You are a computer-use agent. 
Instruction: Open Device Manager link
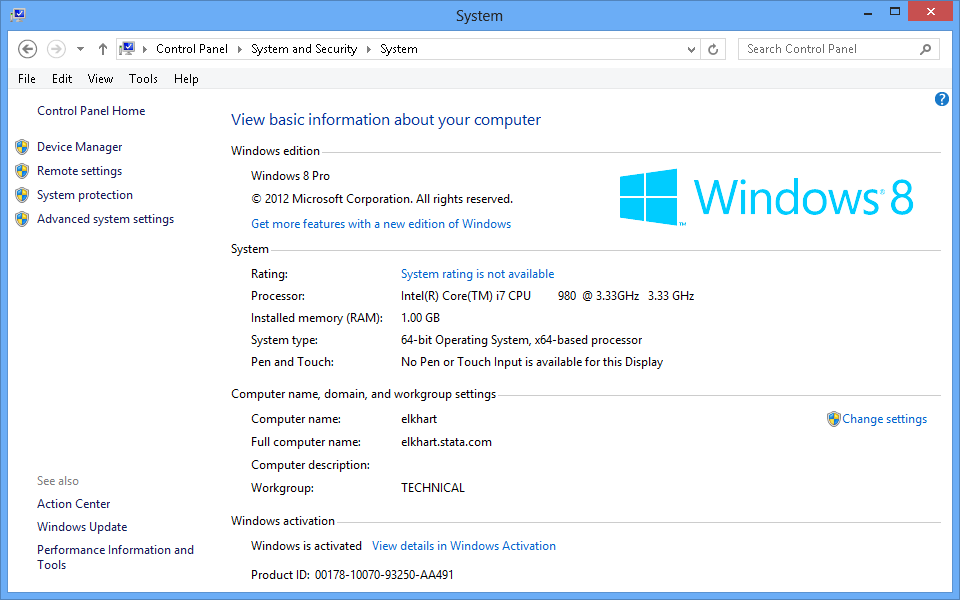pos(80,147)
